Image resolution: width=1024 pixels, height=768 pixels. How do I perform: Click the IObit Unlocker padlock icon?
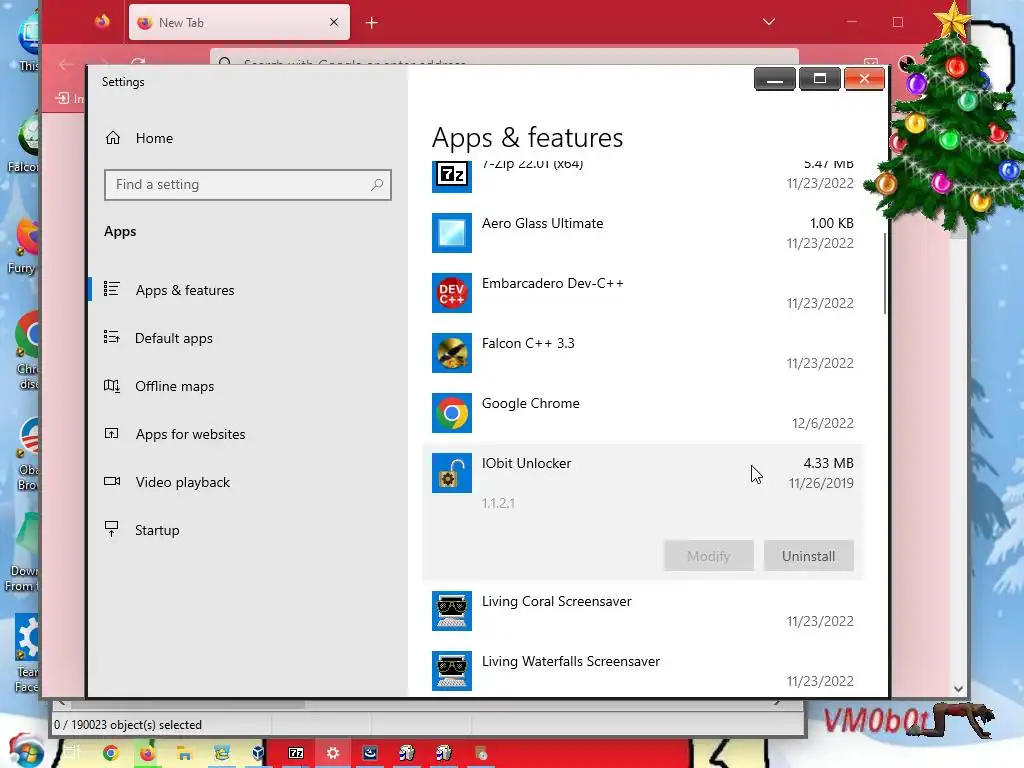click(x=452, y=473)
